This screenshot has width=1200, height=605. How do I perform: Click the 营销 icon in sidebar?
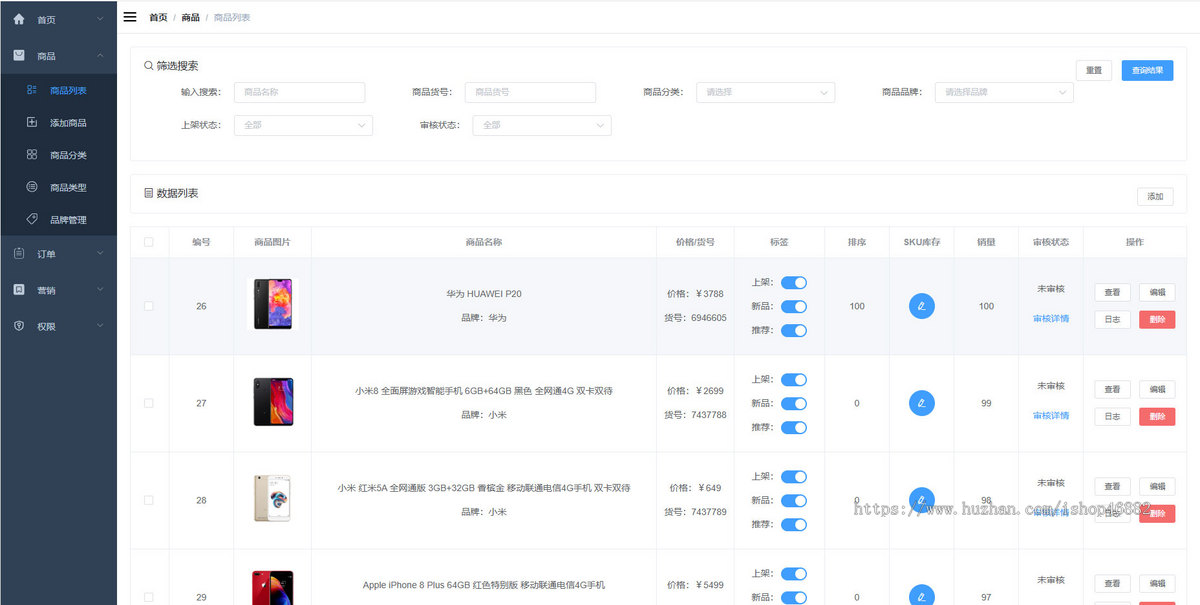coord(19,290)
